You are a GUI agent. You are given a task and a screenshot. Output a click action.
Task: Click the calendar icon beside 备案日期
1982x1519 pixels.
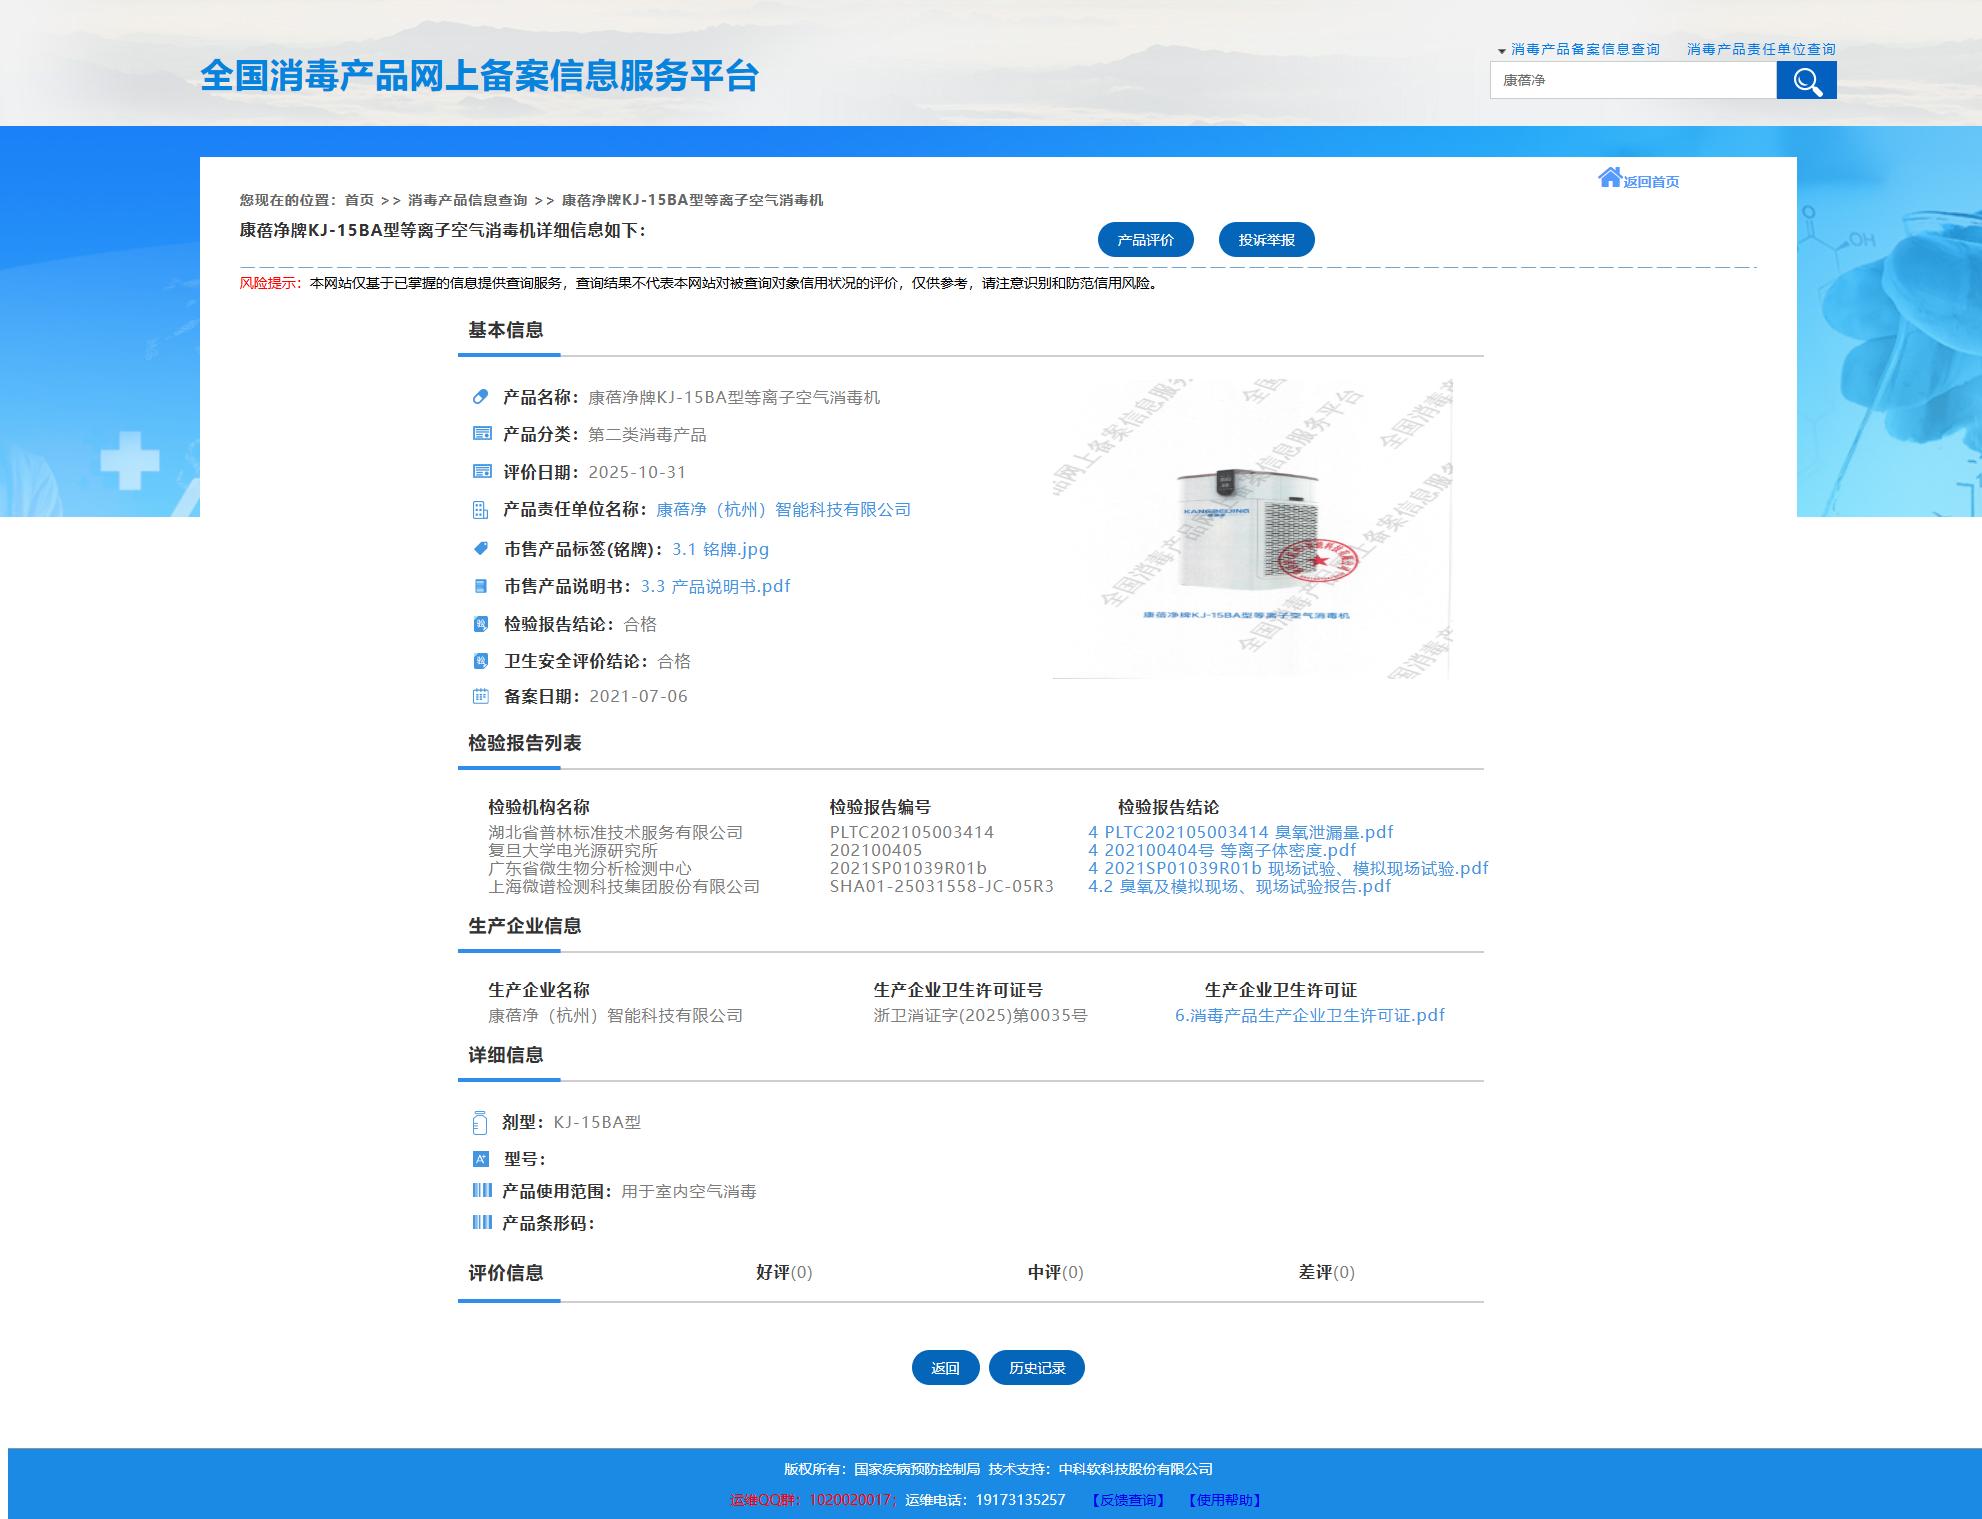[x=481, y=696]
